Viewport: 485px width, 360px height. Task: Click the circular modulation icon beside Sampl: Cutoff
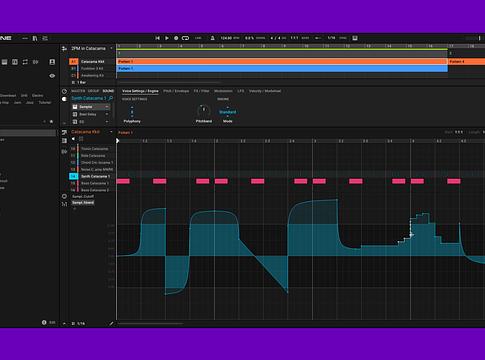point(64,196)
